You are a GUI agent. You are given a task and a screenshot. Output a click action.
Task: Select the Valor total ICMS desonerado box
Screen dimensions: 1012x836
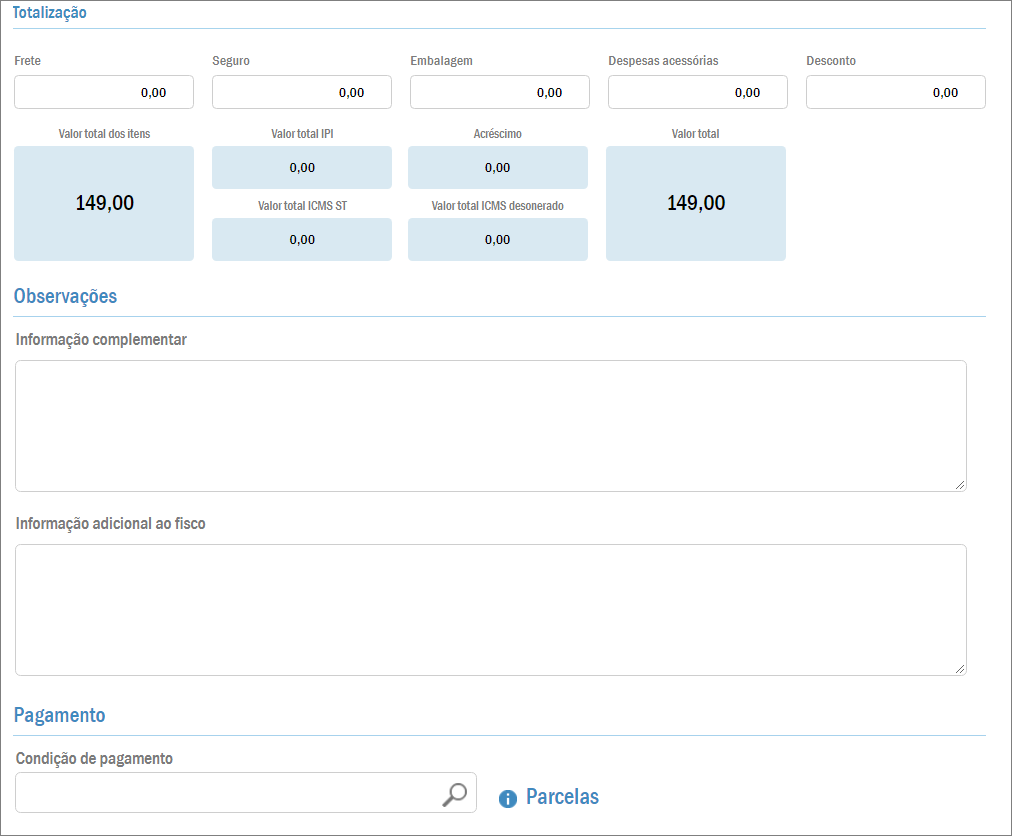pyautogui.click(x=498, y=239)
